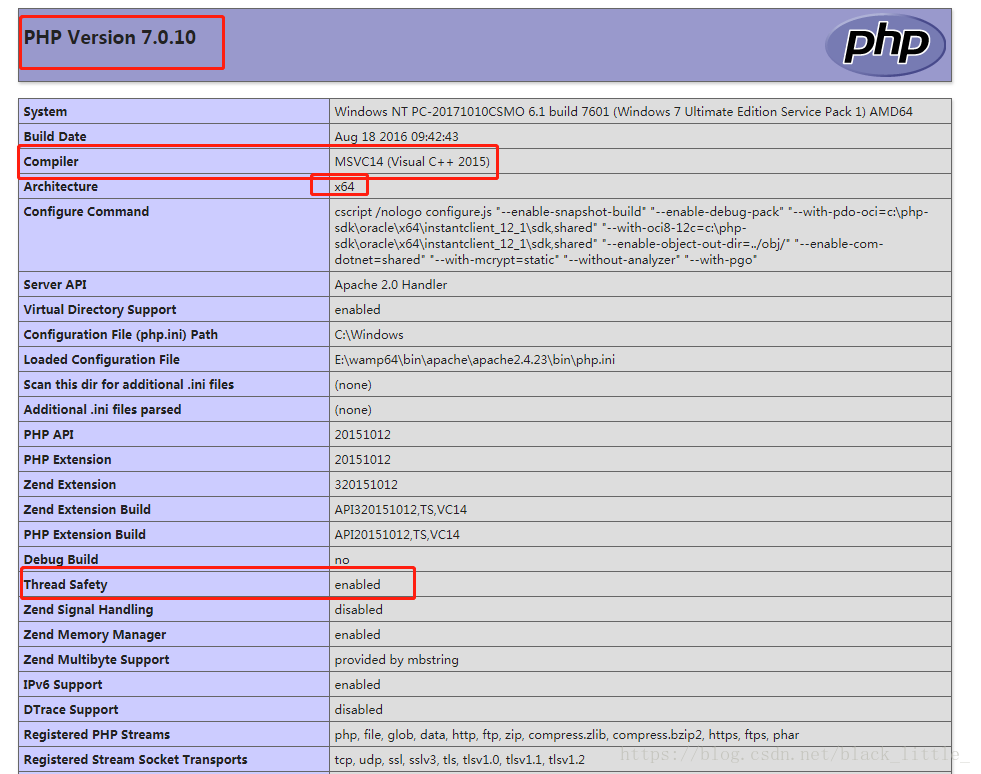Select the 'API320151012,TS,VC14' value
Screen dimensions: 981x774
[x=400, y=510]
